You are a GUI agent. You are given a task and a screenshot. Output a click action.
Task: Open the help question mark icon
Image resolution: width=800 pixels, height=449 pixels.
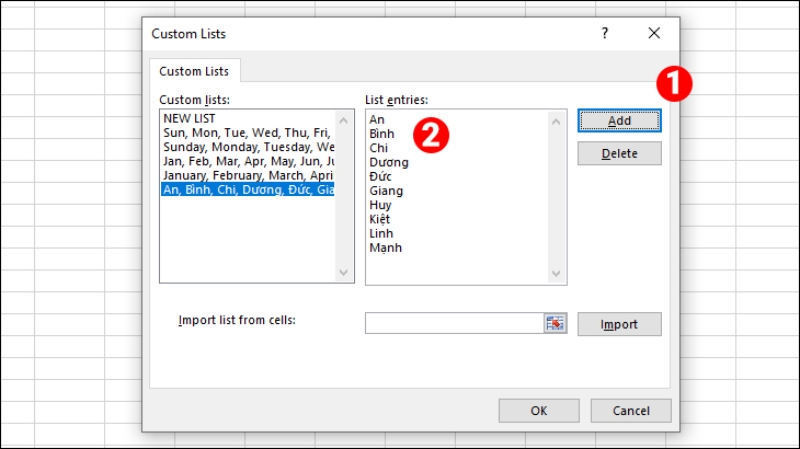click(605, 33)
